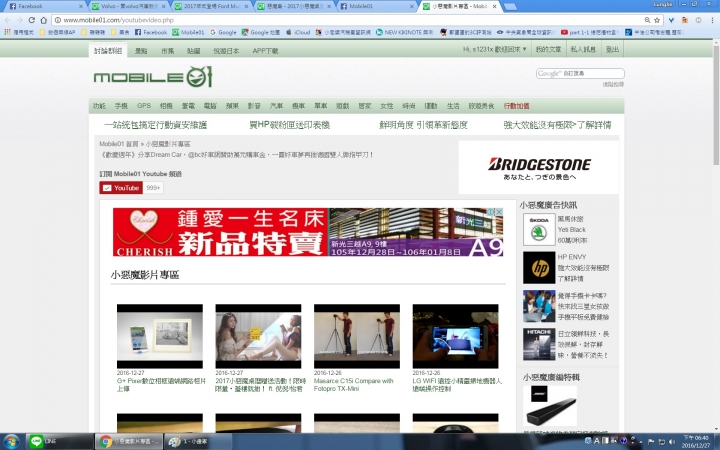Click the Mobile01 首頁 breadcrumb link
The width and height of the screenshot is (720, 450).
[x=118, y=144]
